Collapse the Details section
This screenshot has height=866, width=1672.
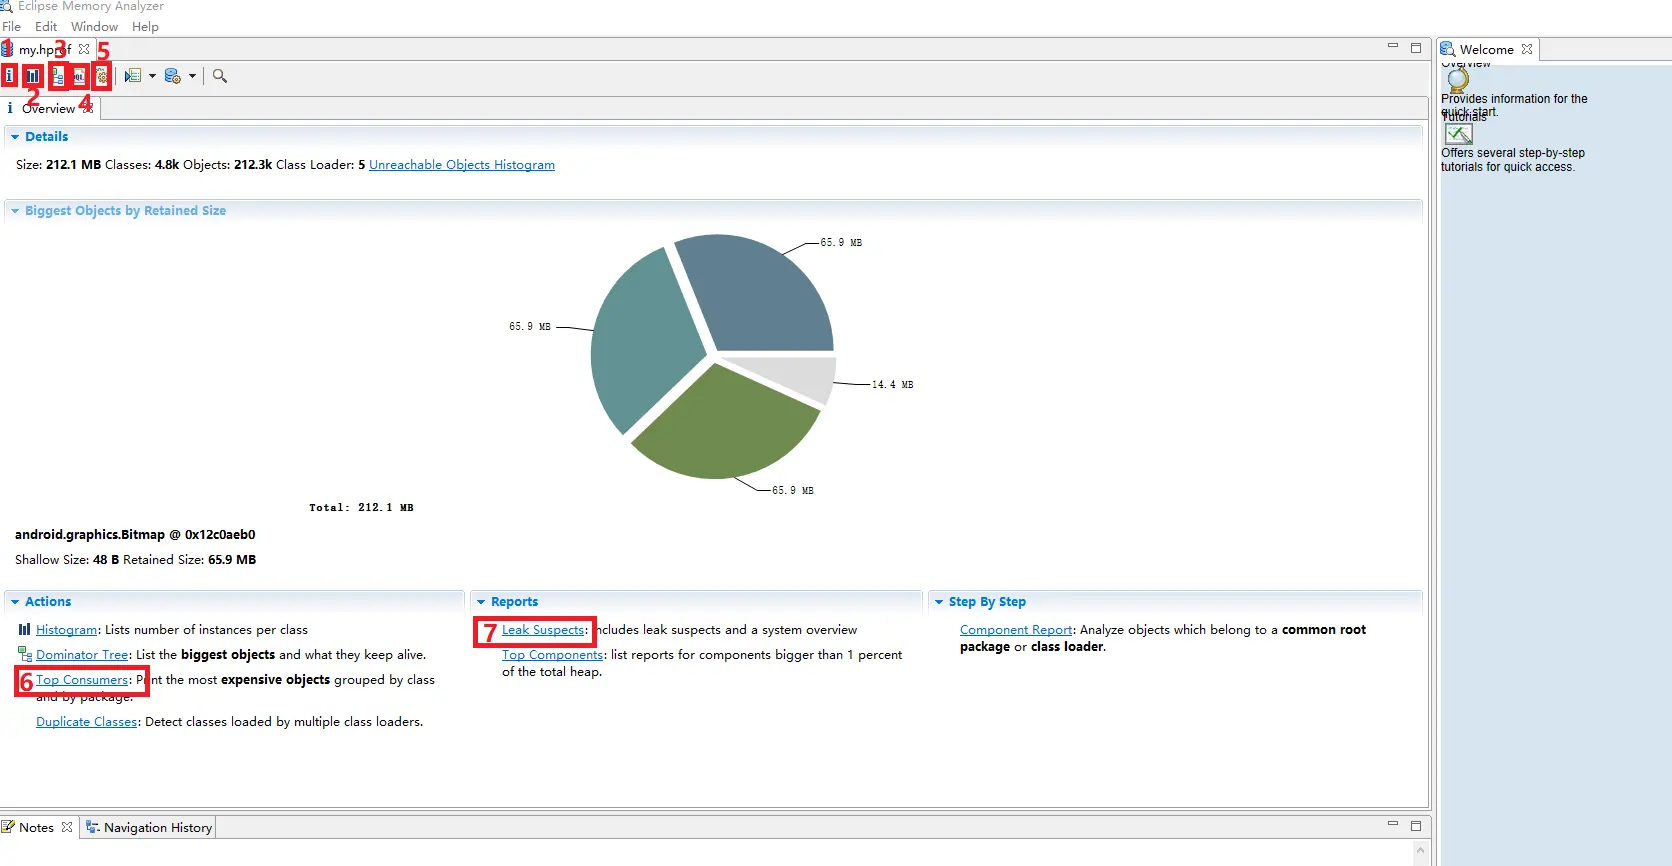pyautogui.click(x=15, y=137)
